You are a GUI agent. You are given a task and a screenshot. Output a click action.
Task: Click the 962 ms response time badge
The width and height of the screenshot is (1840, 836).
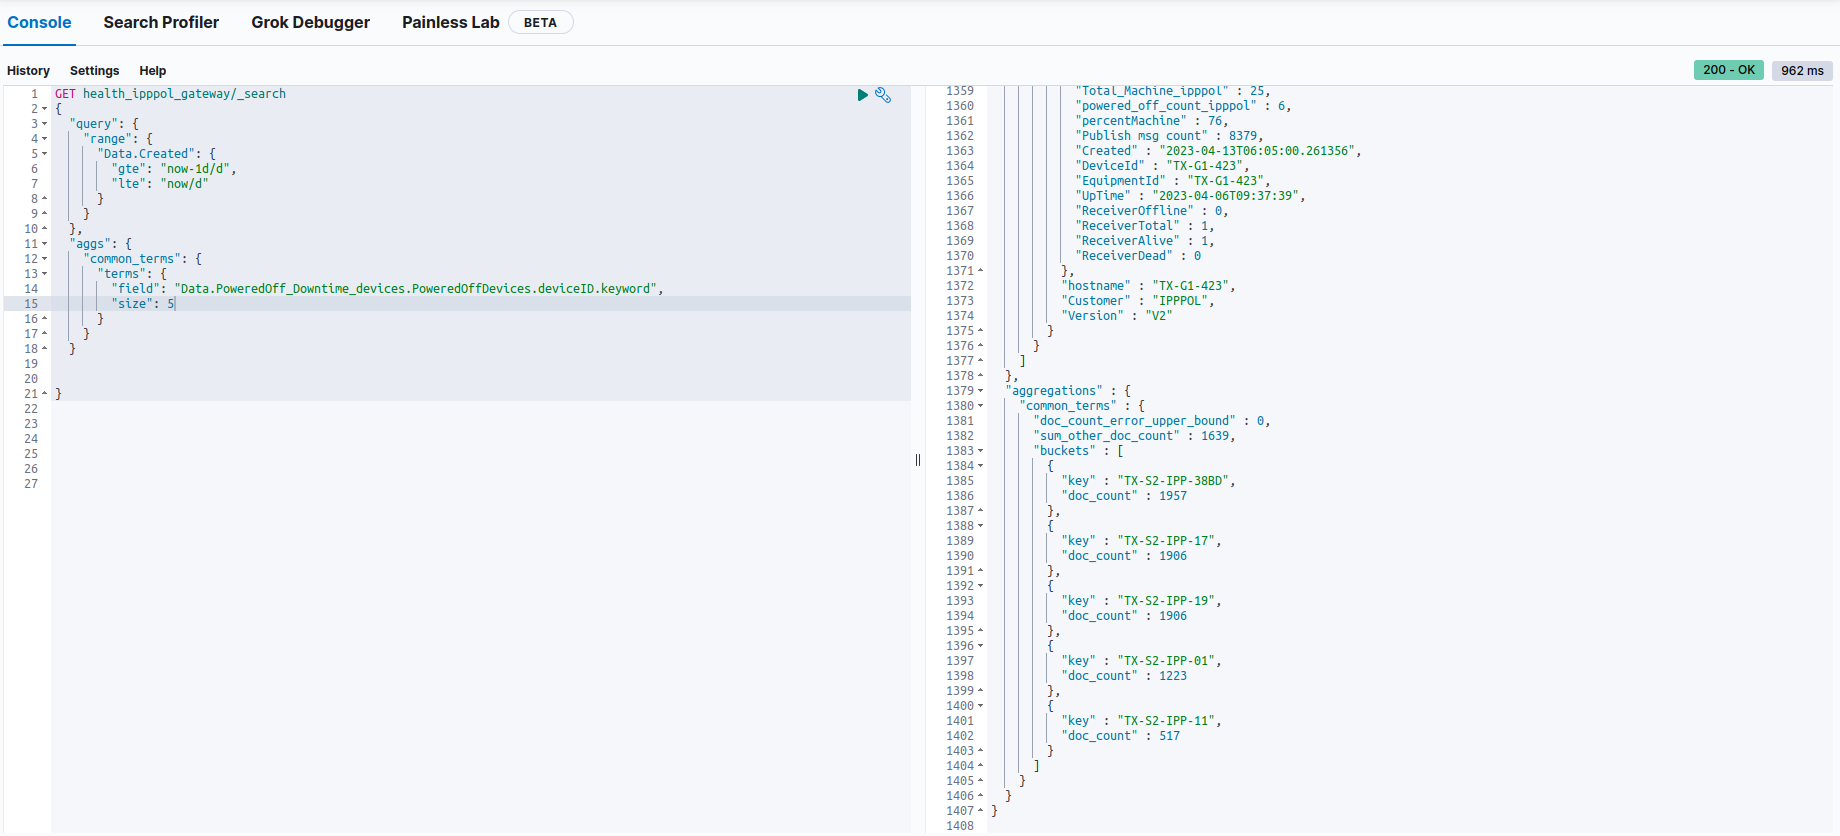point(1802,70)
